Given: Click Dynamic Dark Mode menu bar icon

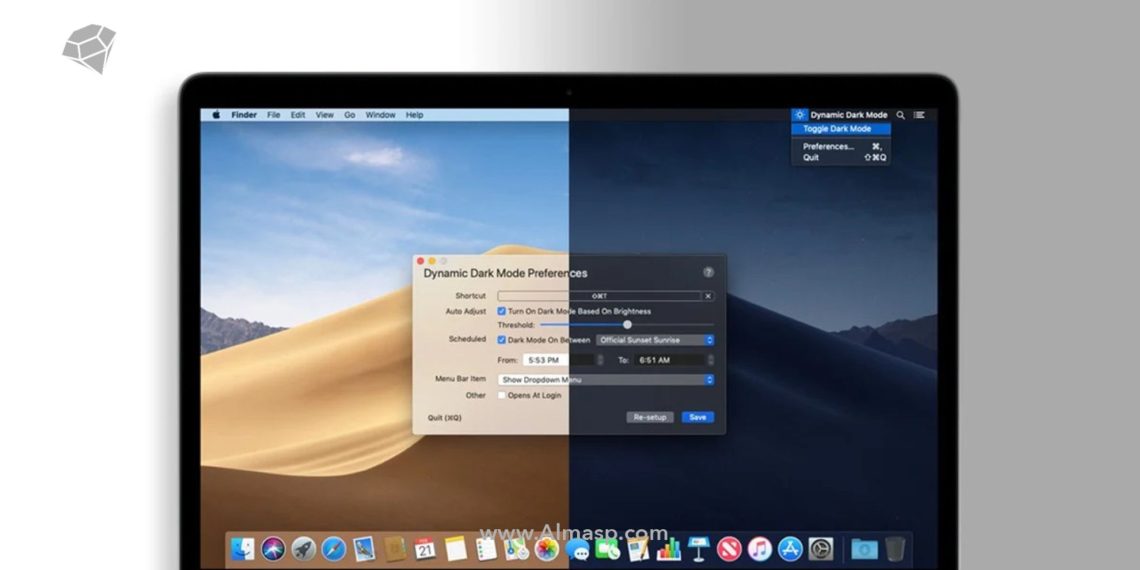Looking at the screenshot, I should (x=800, y=115).
